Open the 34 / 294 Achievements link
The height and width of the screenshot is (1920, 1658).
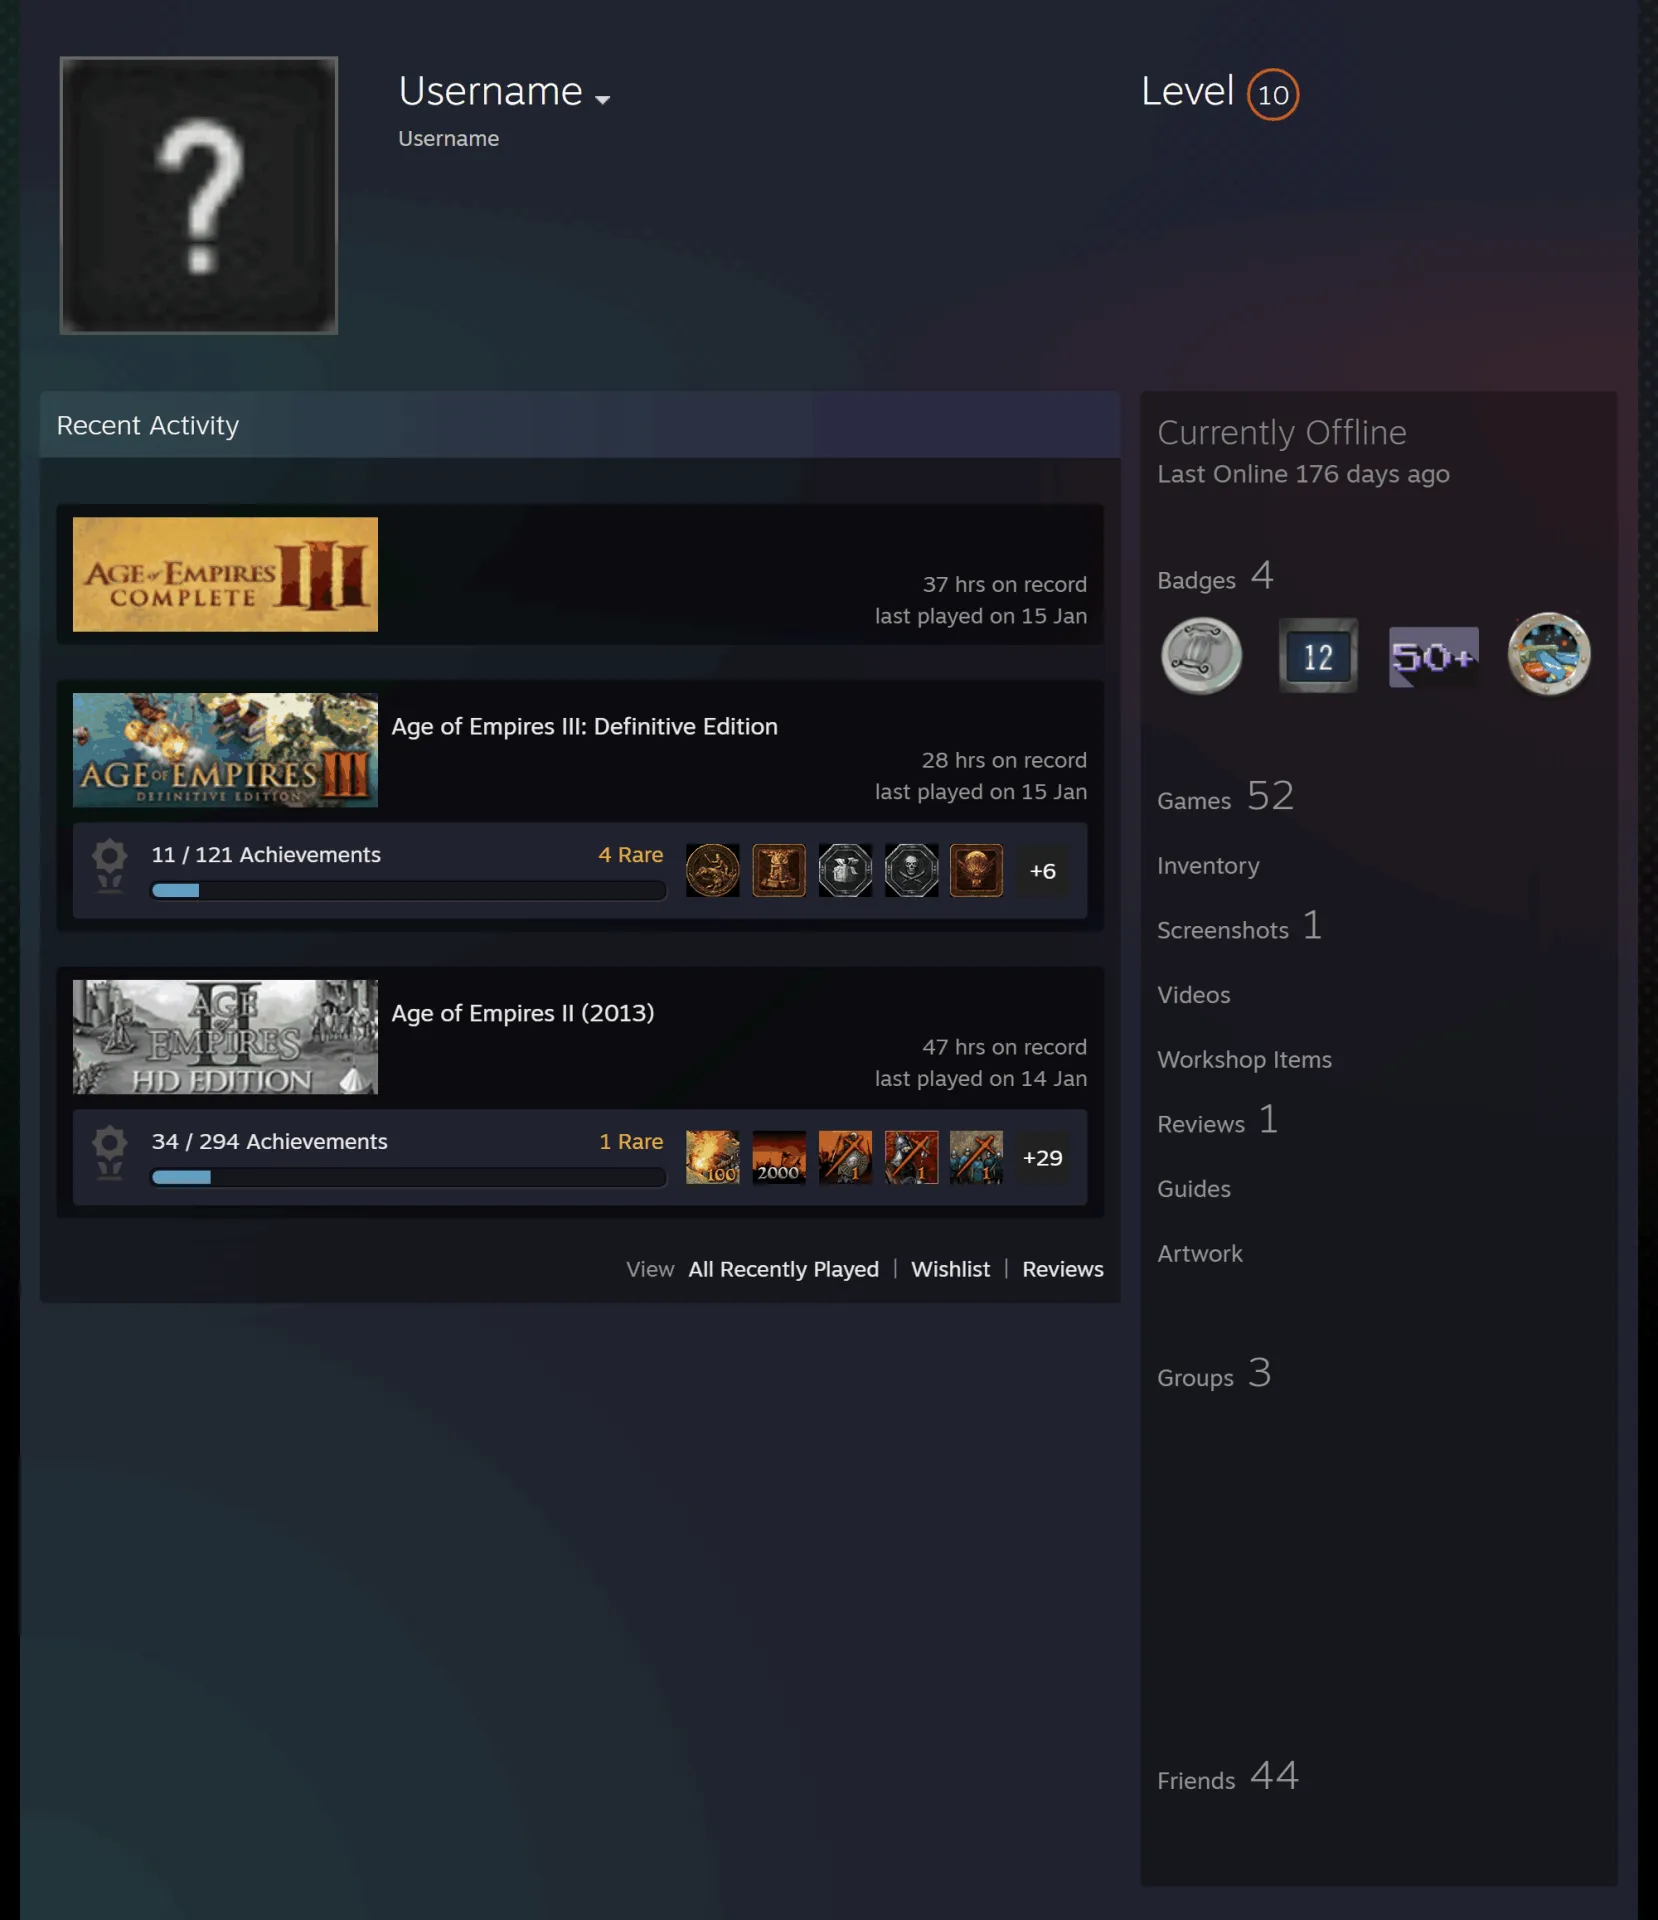click(269, 1142)
